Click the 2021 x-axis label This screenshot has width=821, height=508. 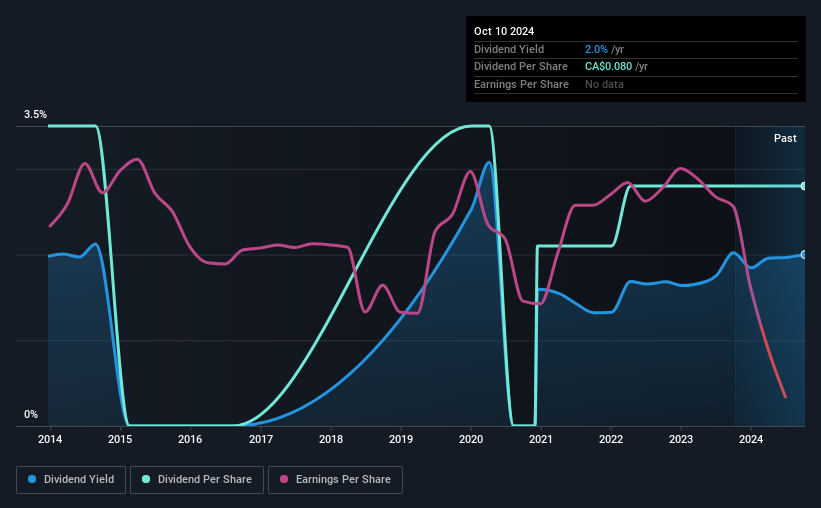(541, 439)
